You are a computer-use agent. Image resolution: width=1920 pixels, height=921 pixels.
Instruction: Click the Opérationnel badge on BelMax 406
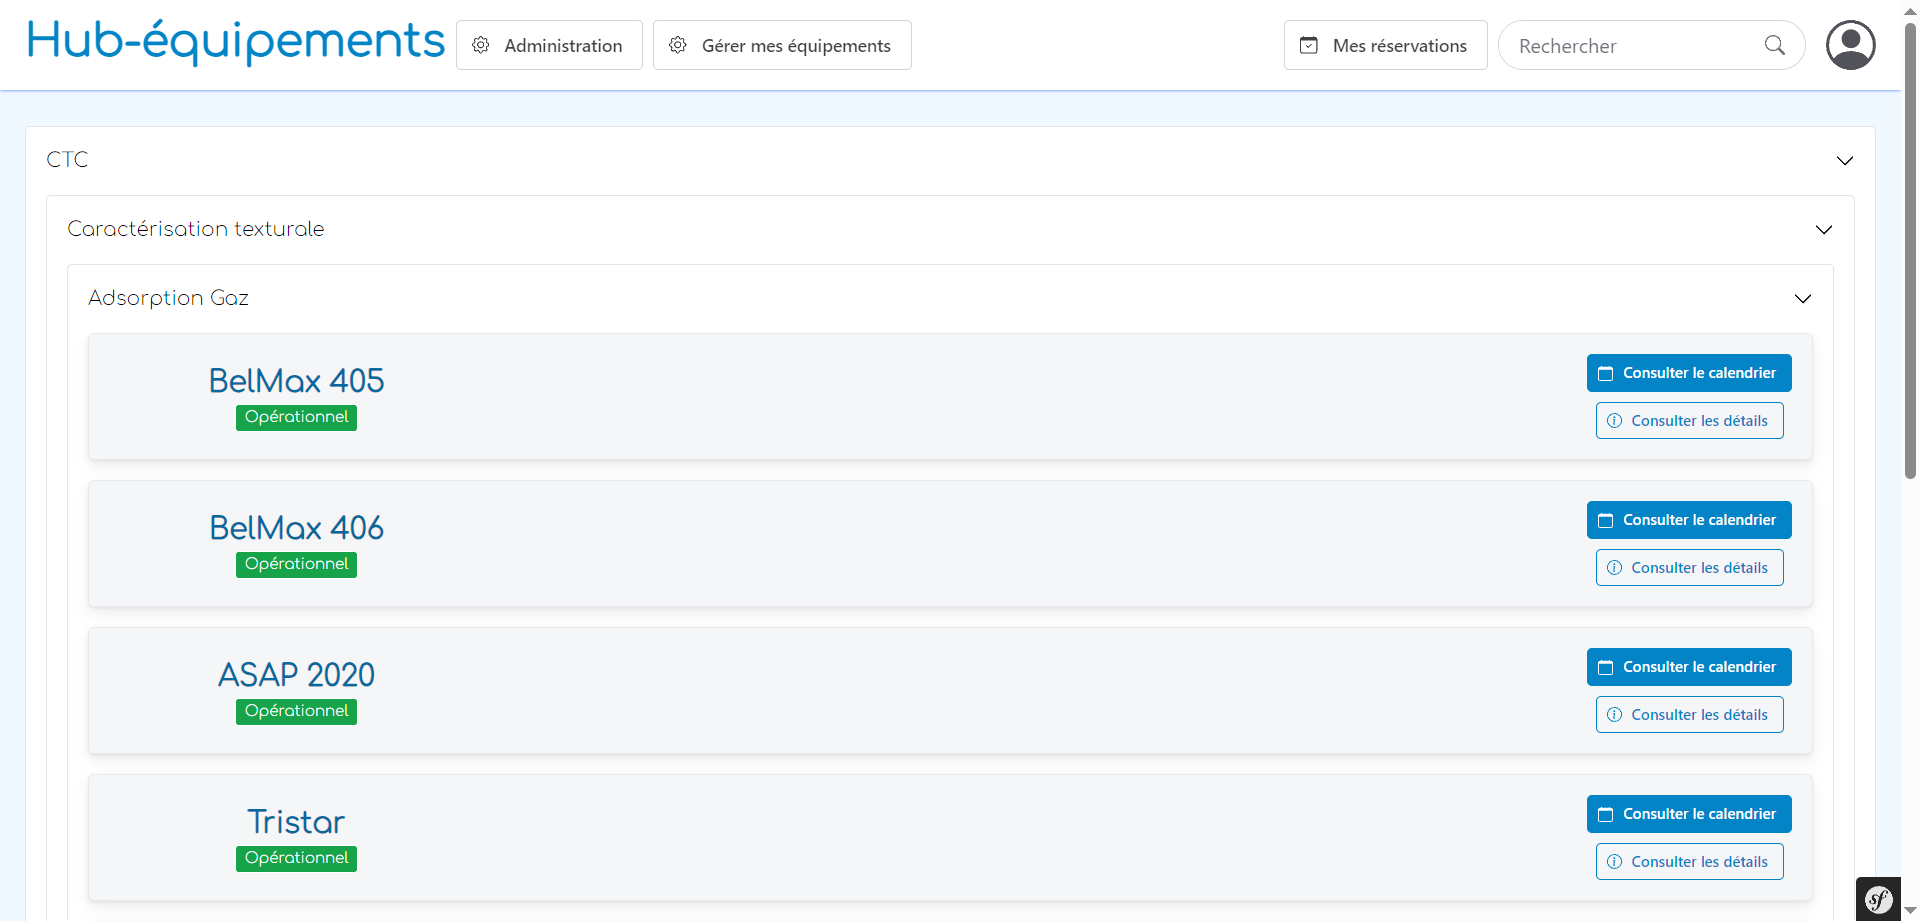tap(296, 564)
